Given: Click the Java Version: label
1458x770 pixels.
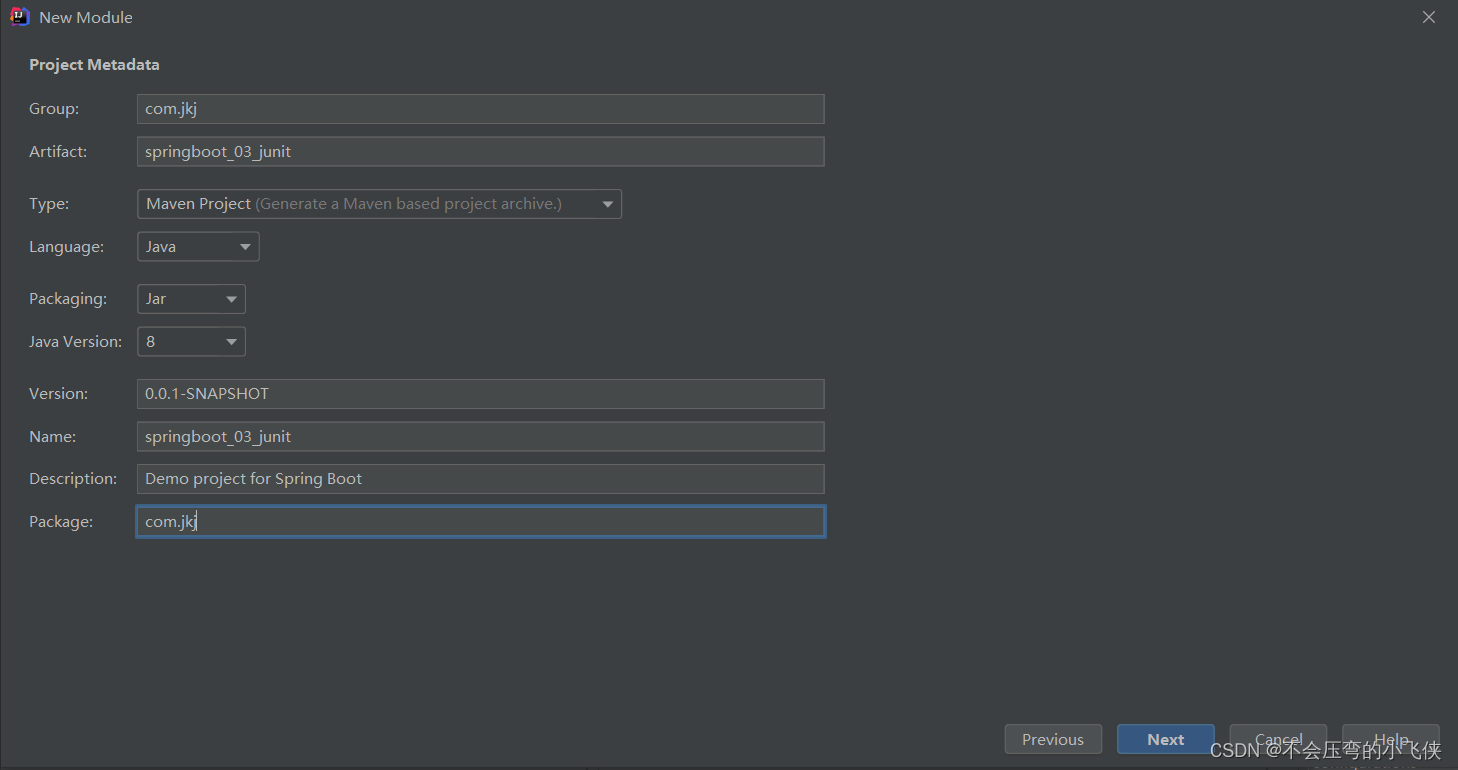Looking at the screenshot, I should pyautogui.click(x=76, y=342).
